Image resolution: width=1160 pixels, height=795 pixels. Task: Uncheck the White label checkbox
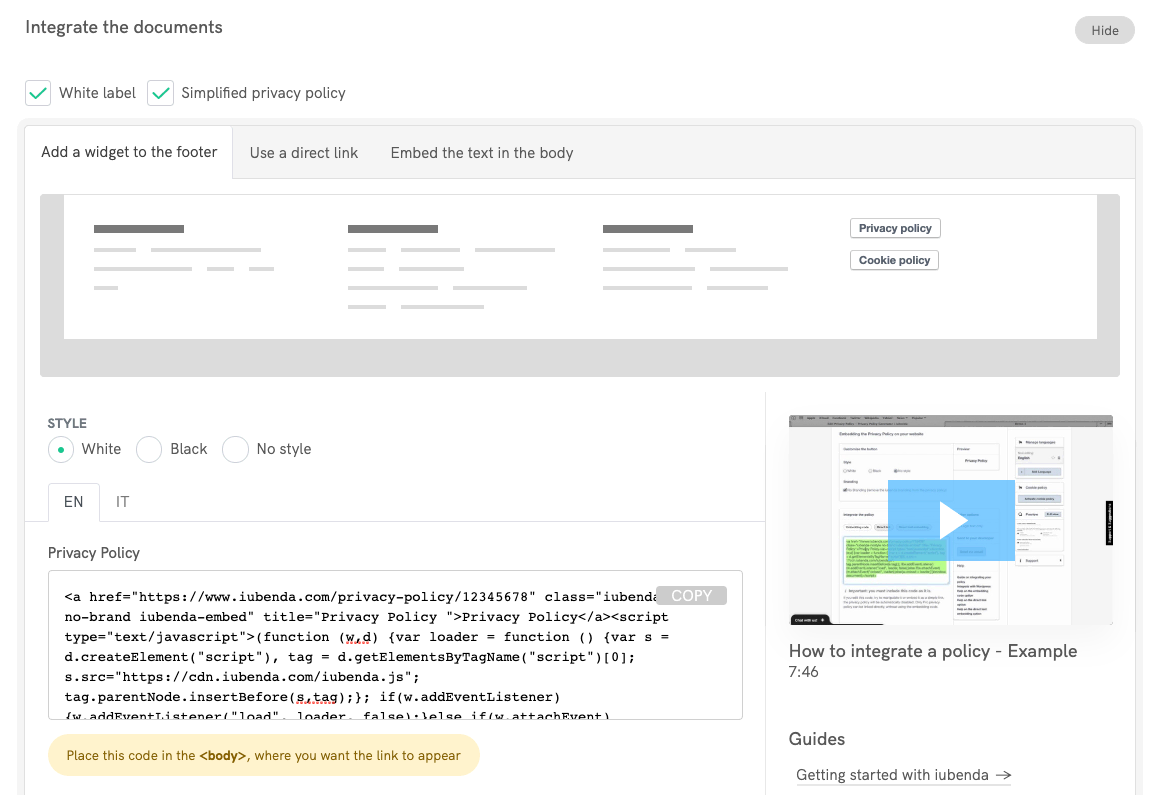point(37,92)
